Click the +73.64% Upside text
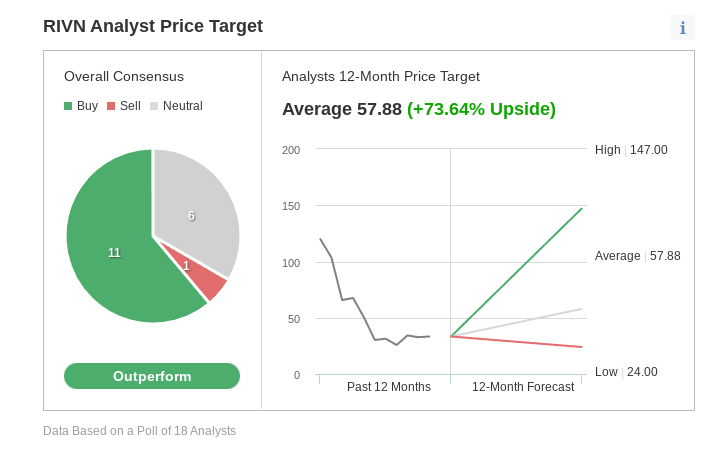 481,109
